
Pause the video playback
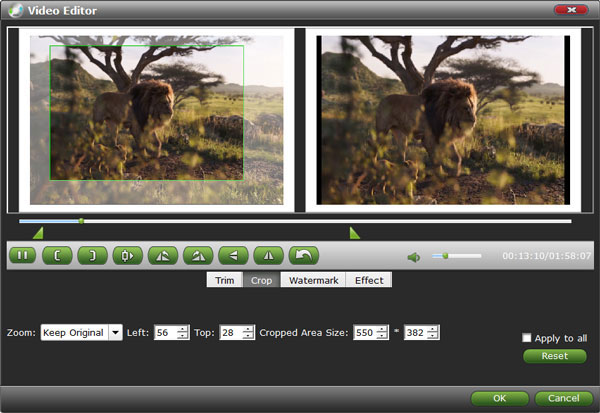coord(23,255)
